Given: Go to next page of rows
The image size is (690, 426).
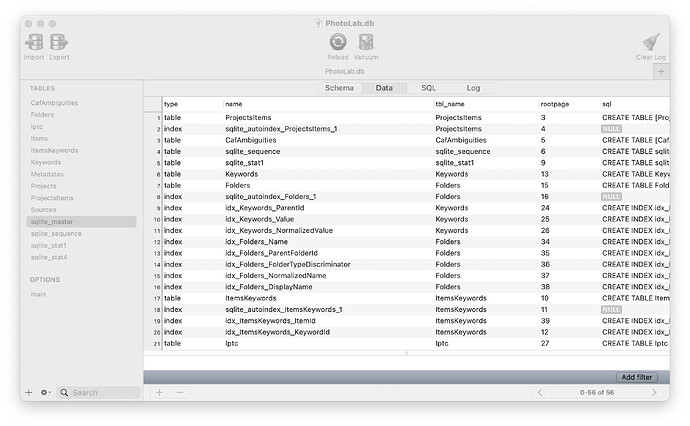Looking at the screenshot, I should tap(654, 392).
